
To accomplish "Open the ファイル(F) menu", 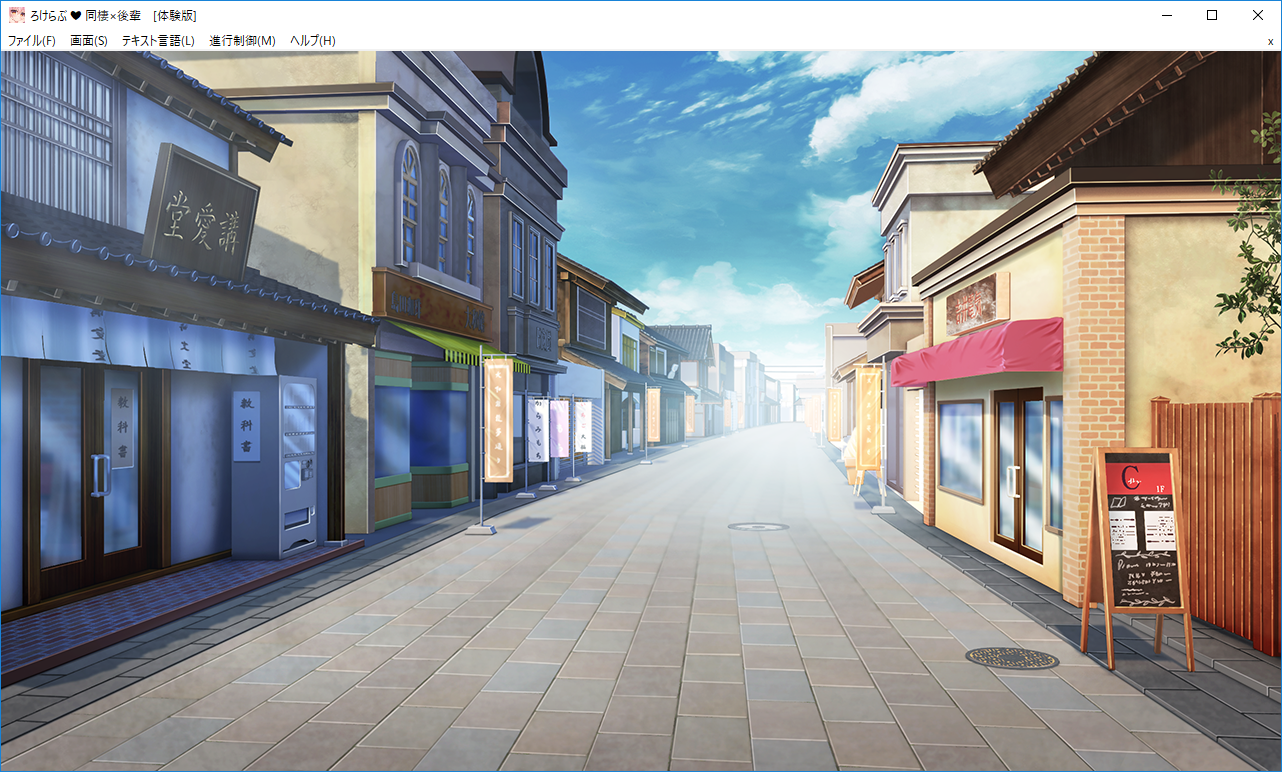I will [32, 41].
